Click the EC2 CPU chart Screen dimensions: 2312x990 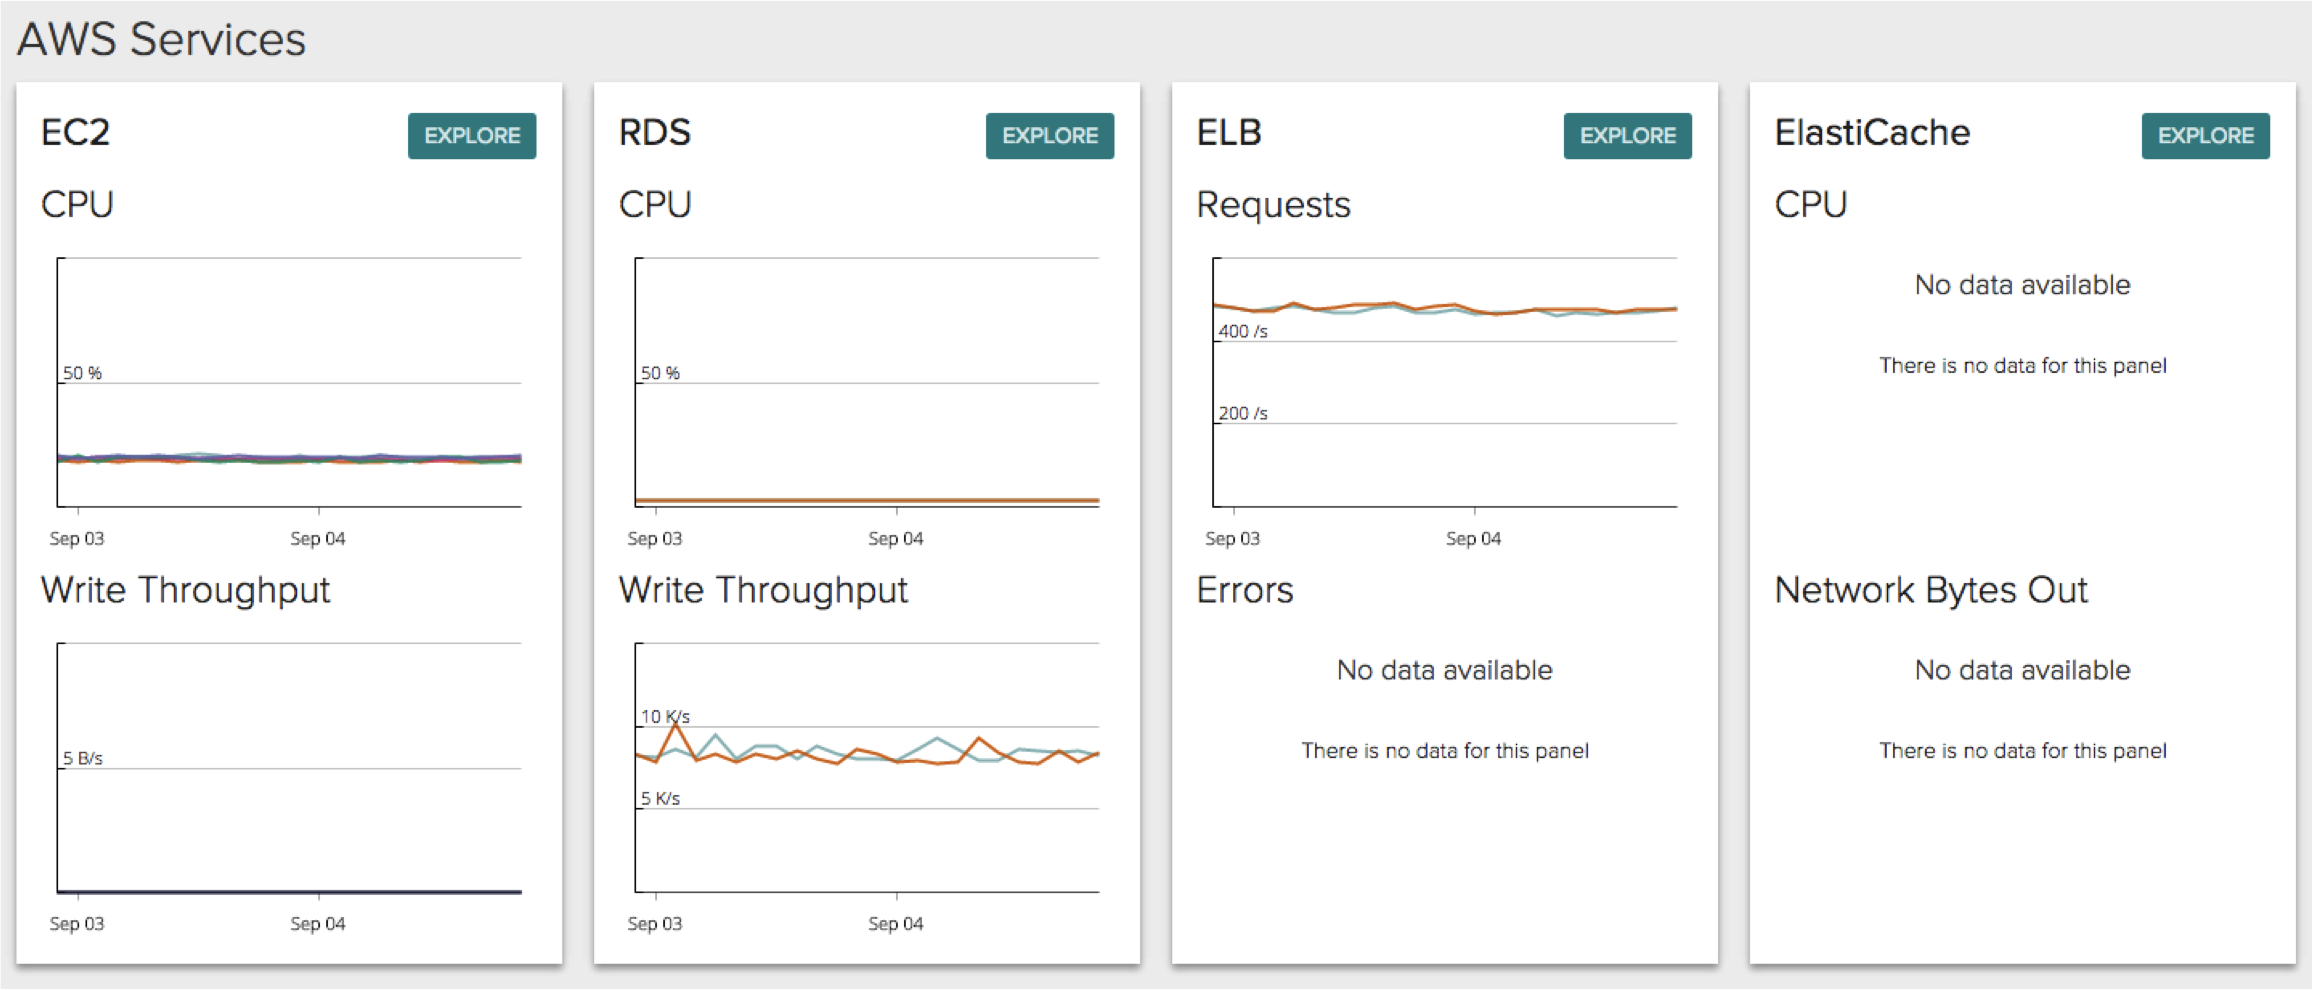[x=289, y=383]
